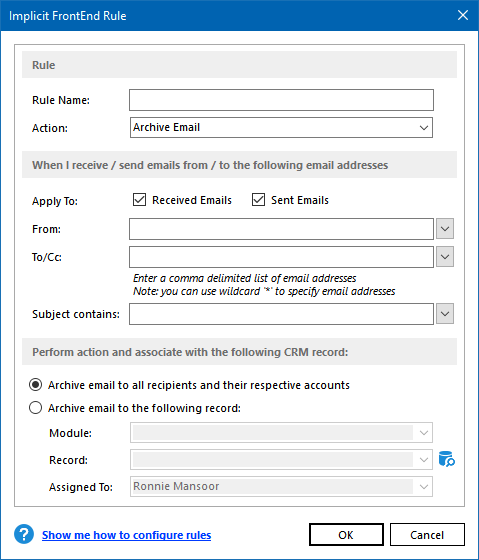Click into the Rule Name text field
Screen dimensions: 479x560
[281, 100]
